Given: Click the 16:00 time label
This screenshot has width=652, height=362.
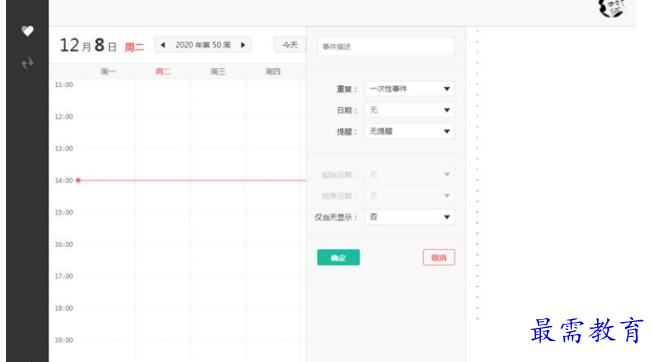Looking at the screenshot, I should coord(64,244).
